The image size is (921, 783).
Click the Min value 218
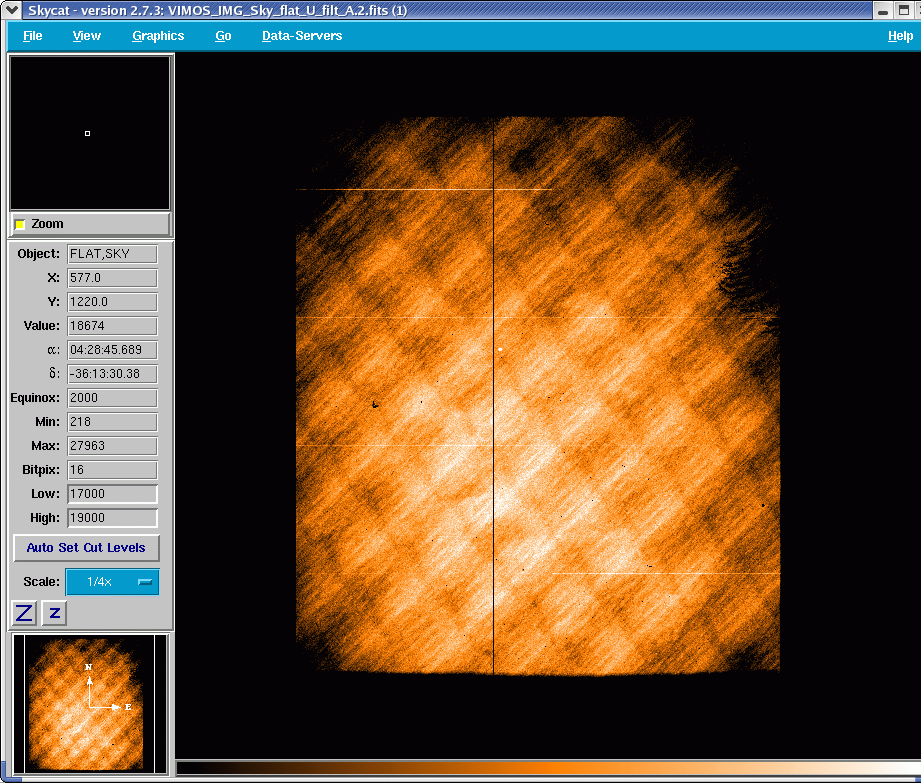(112, 422)
